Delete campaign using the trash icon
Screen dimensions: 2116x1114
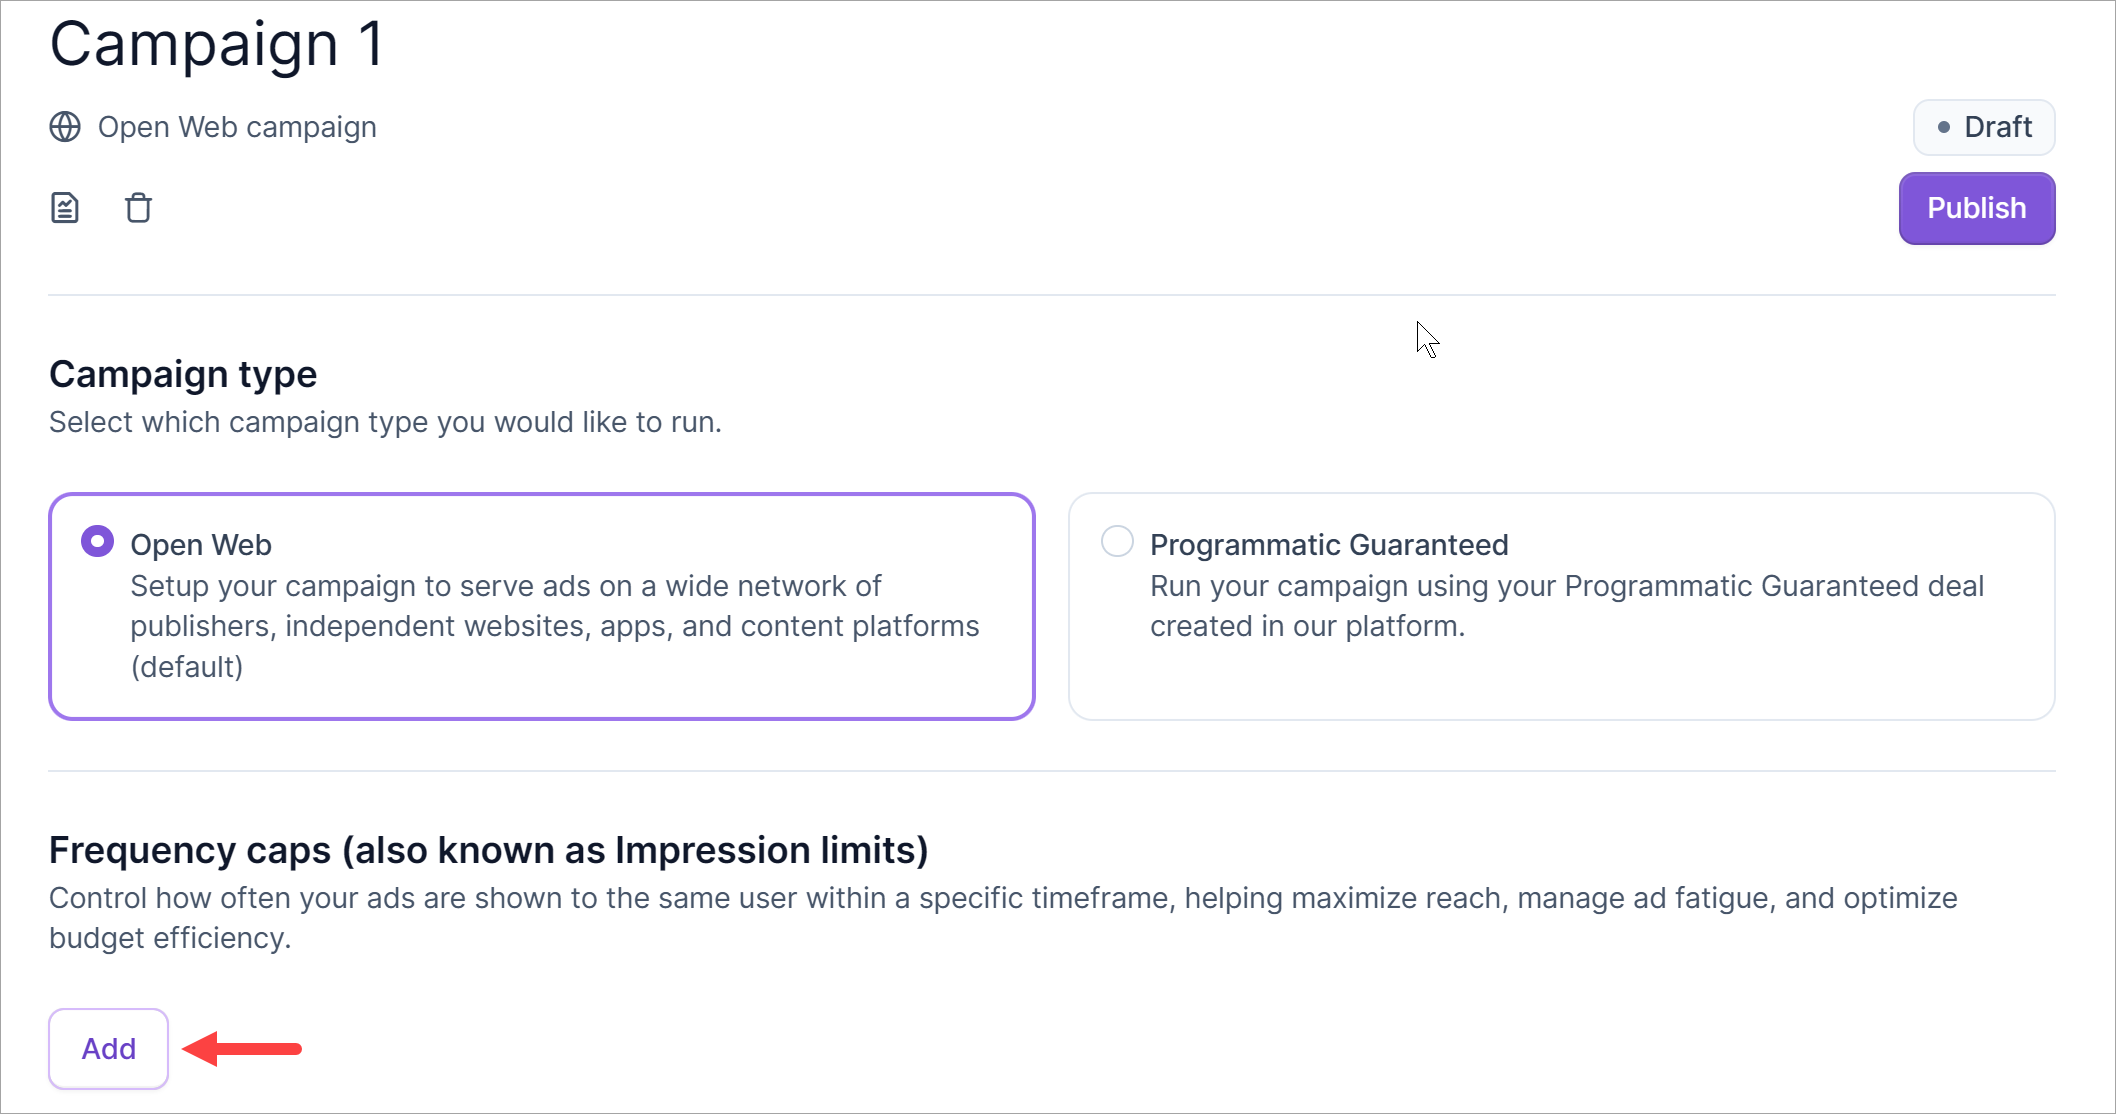click(138, 208)
